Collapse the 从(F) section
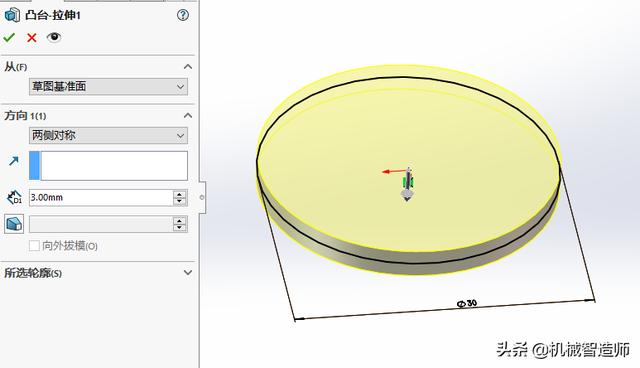The height and width of the screenshot is (368, 640). coord(188,67)
